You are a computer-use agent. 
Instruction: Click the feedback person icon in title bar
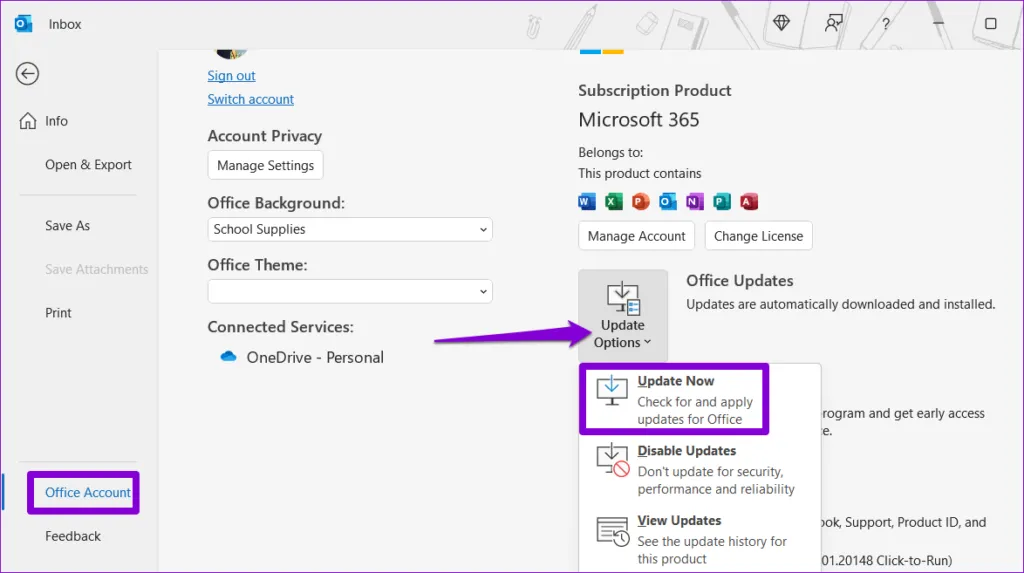coord(833,23)
